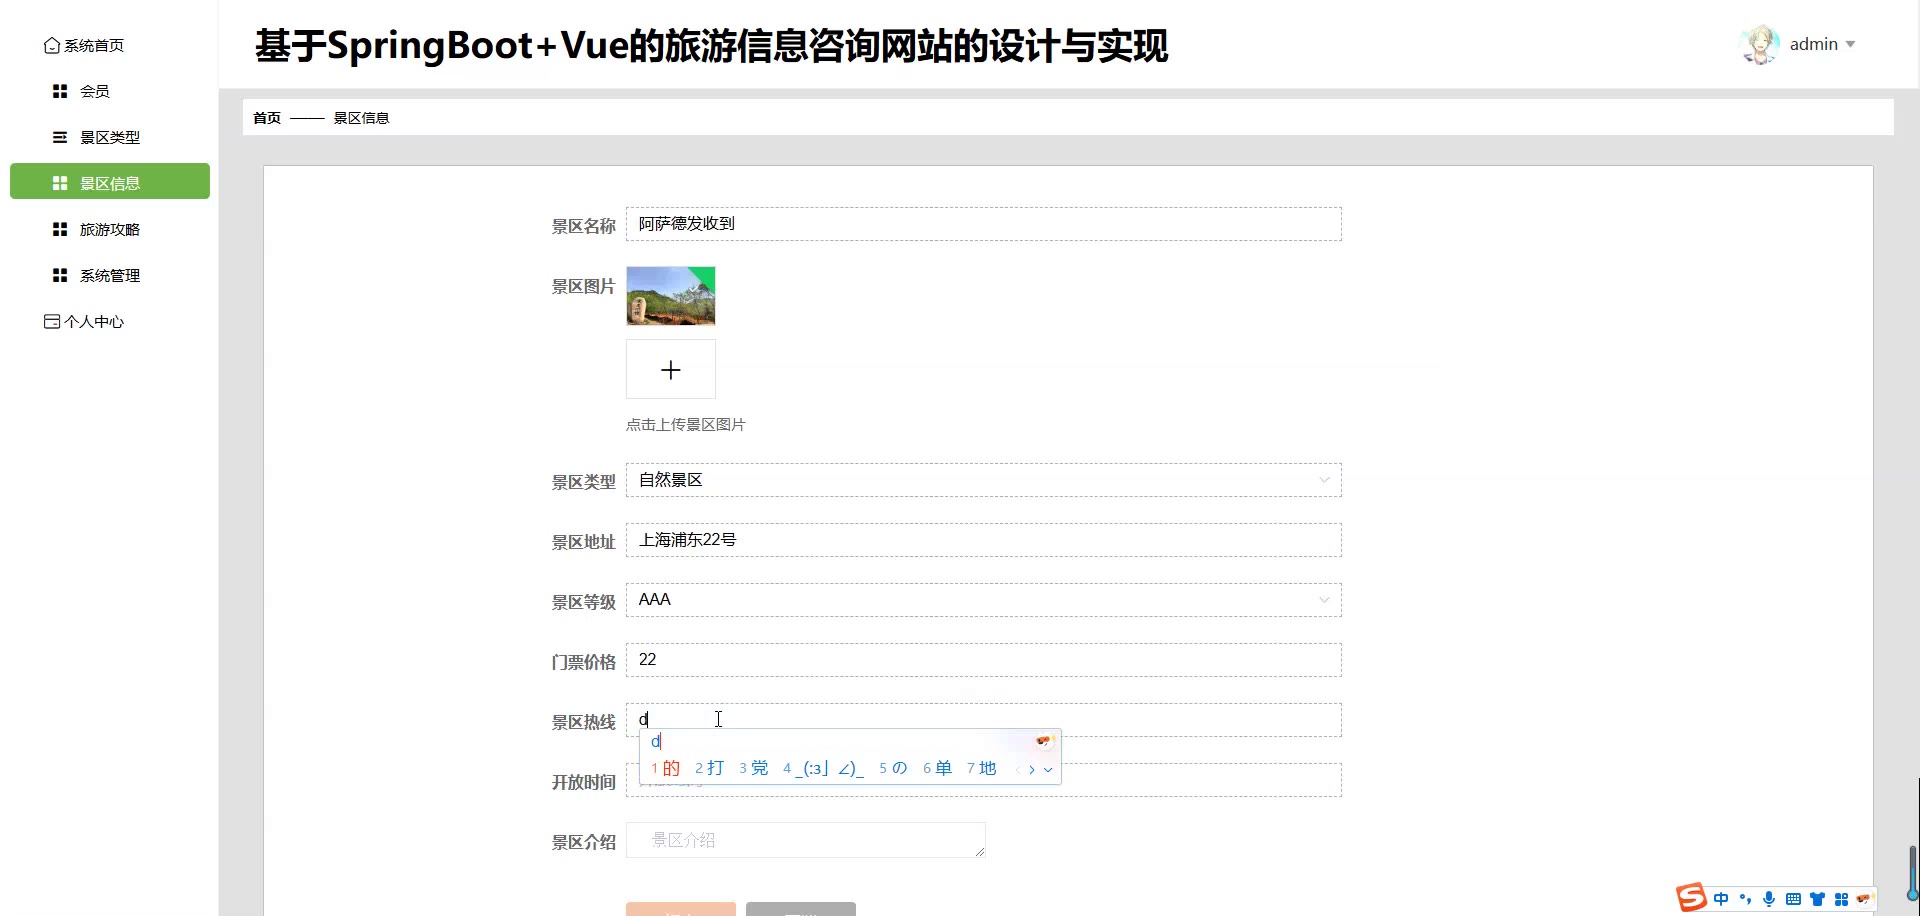Click the microphone voice input icon
The image size is (1920, 916).
pyautogui.click(x=1769, y=899)
